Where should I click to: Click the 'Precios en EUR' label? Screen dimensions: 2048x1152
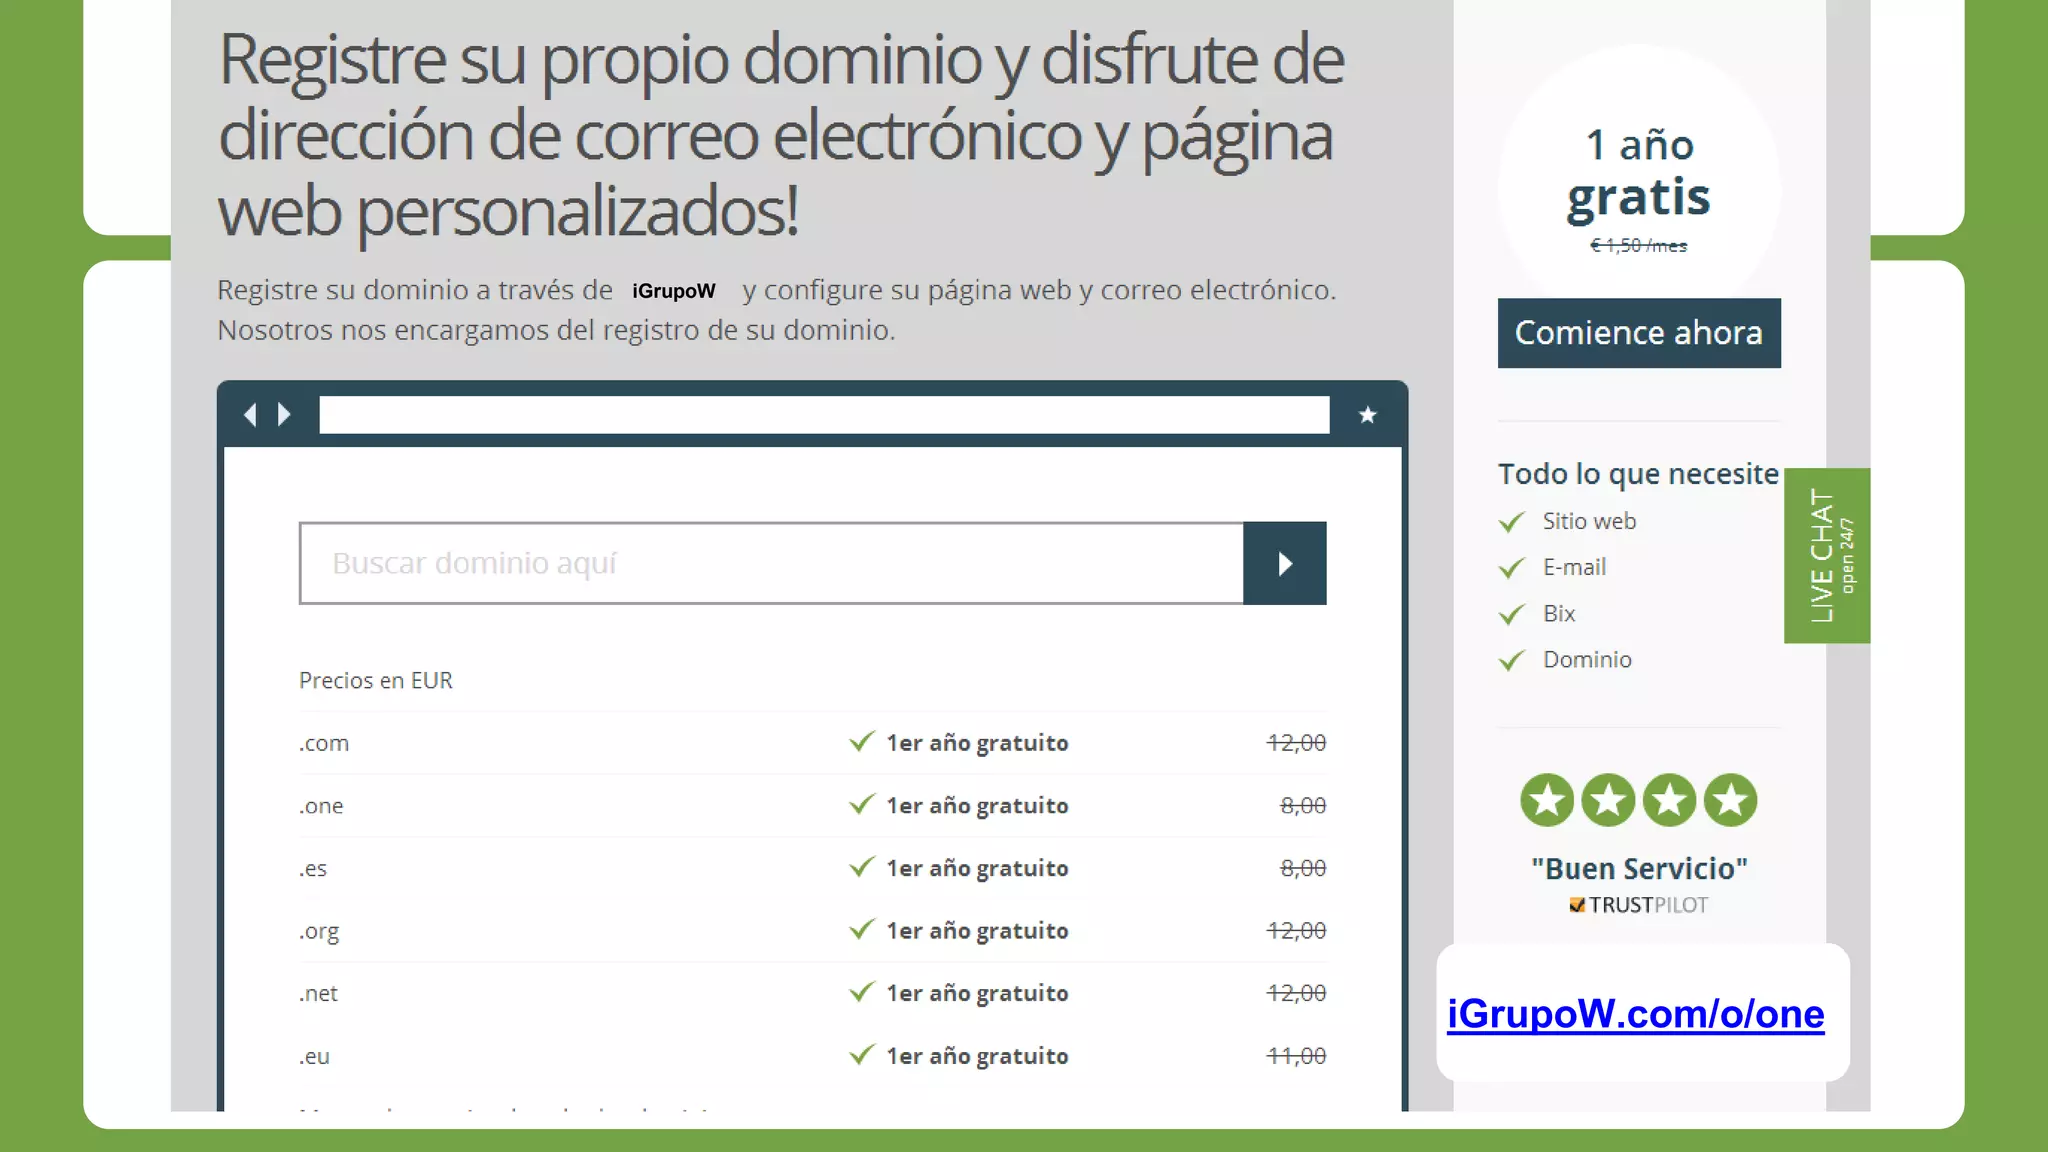point(376,680)
